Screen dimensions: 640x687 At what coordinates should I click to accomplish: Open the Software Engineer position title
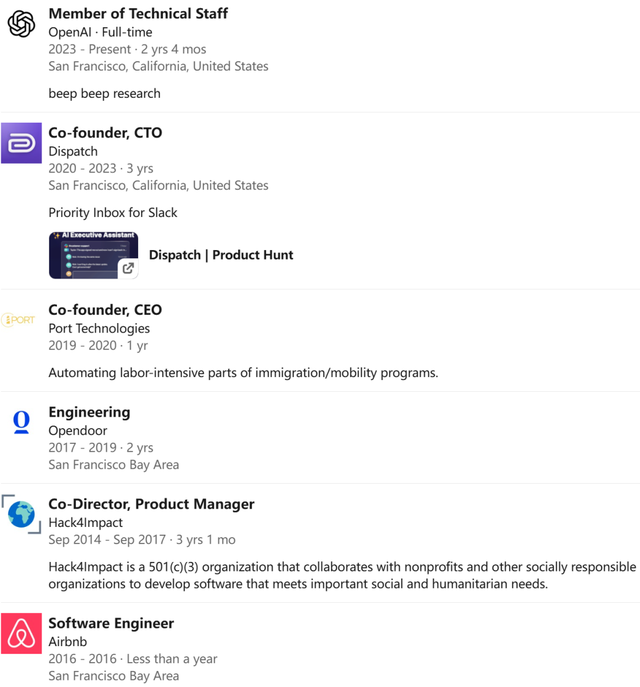click(x=111, y=623)
